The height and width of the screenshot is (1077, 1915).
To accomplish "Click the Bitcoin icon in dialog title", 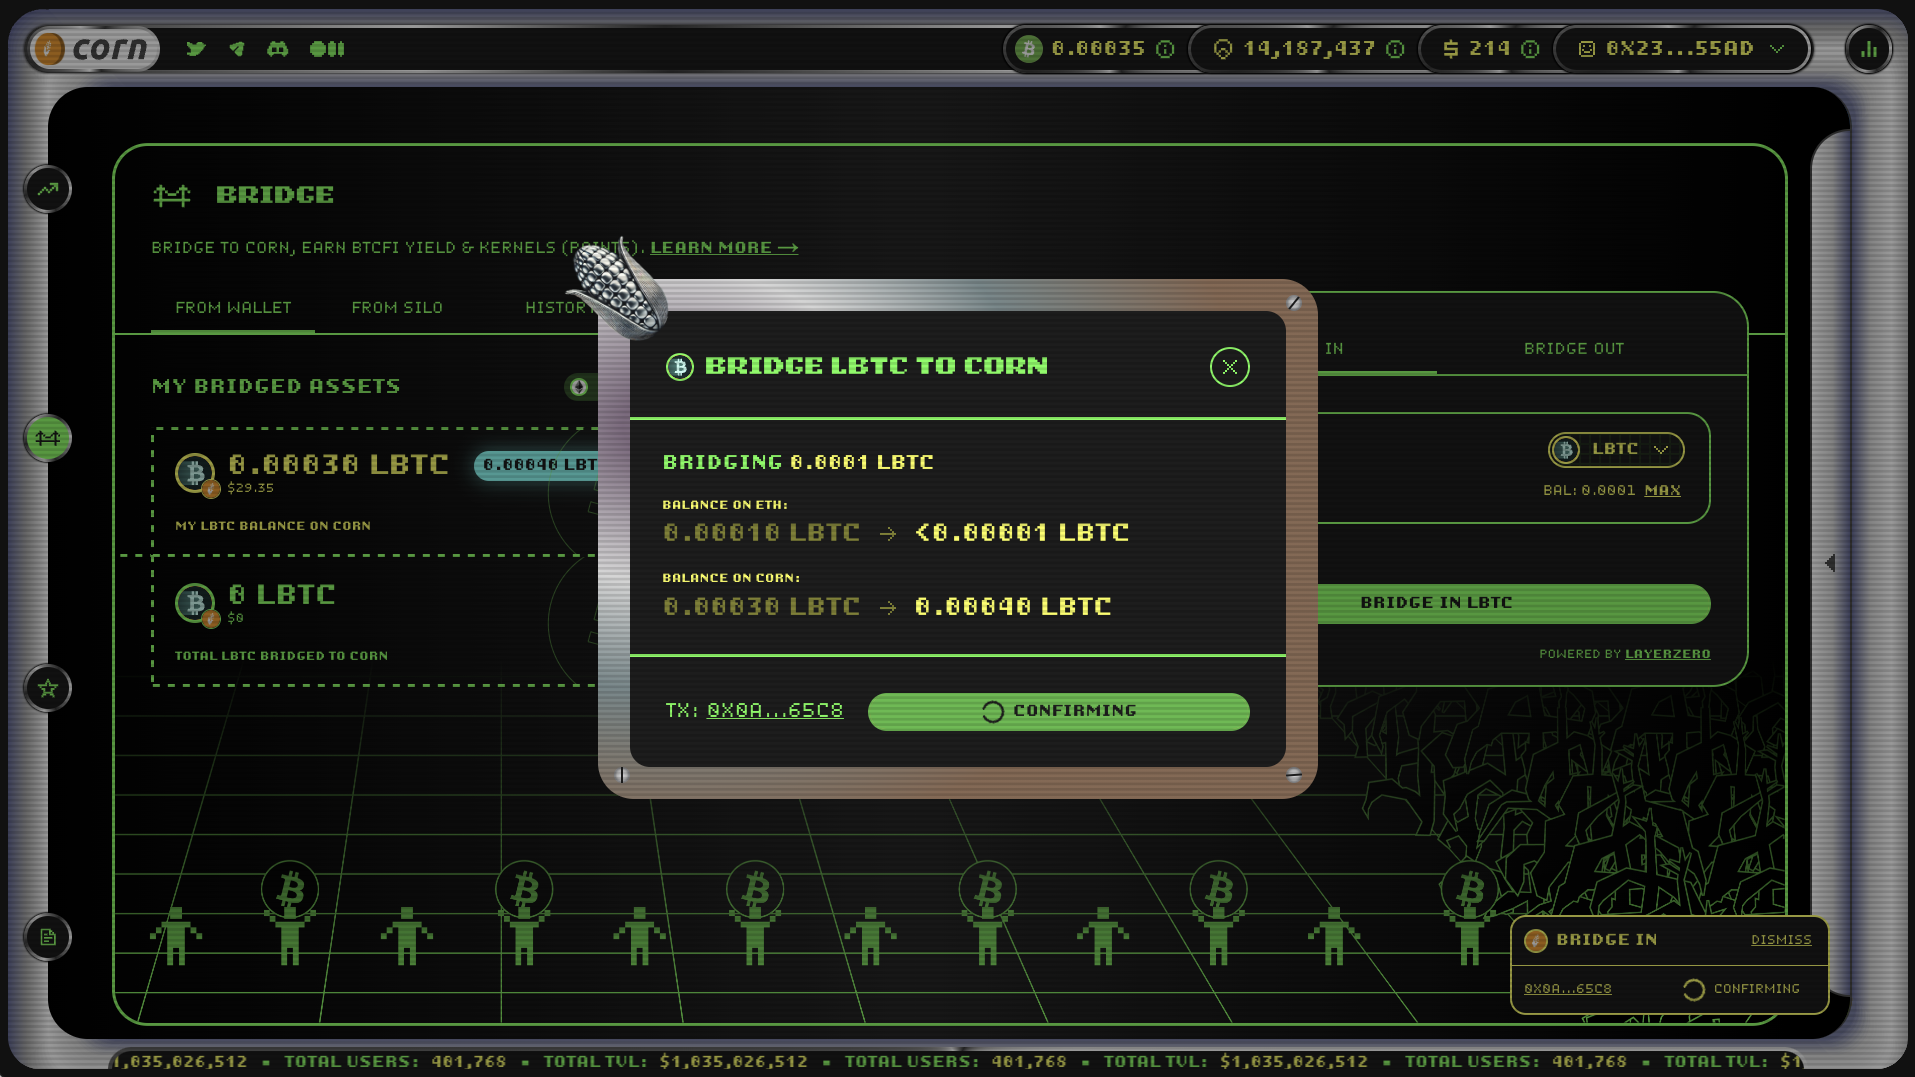I will (x=680, y=367).
